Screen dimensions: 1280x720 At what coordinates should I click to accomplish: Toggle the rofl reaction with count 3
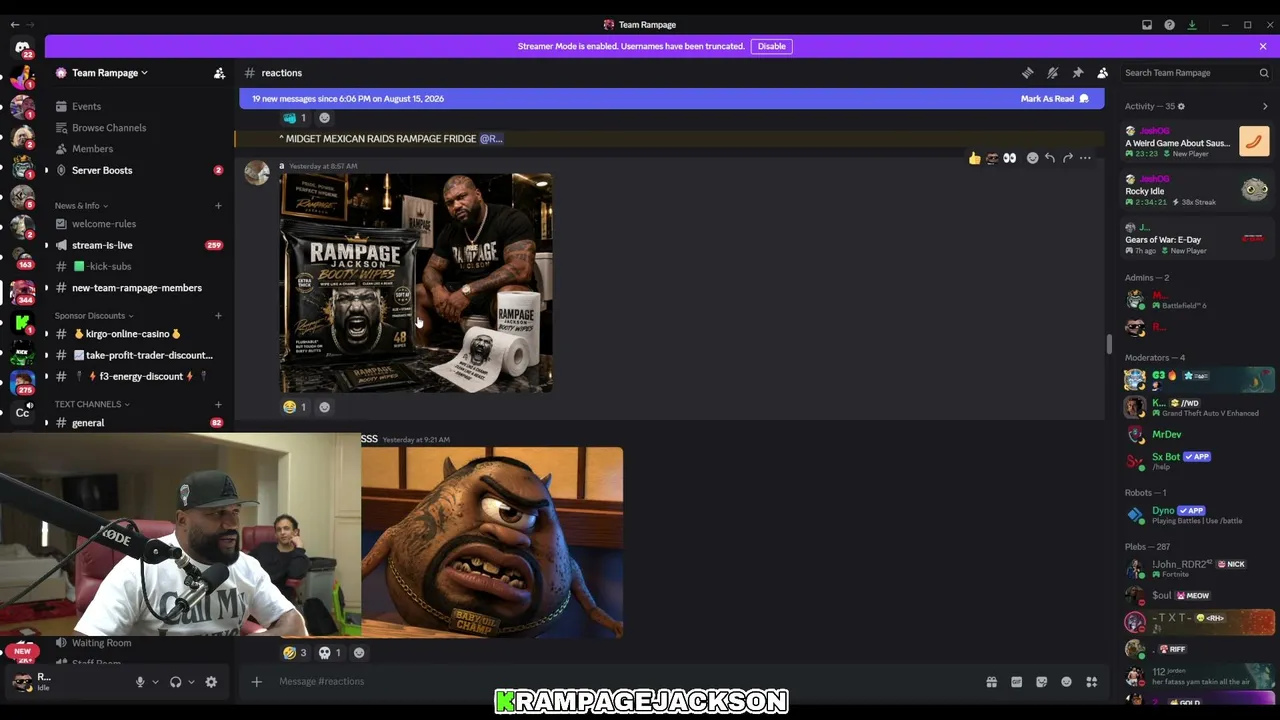[295, 653]
